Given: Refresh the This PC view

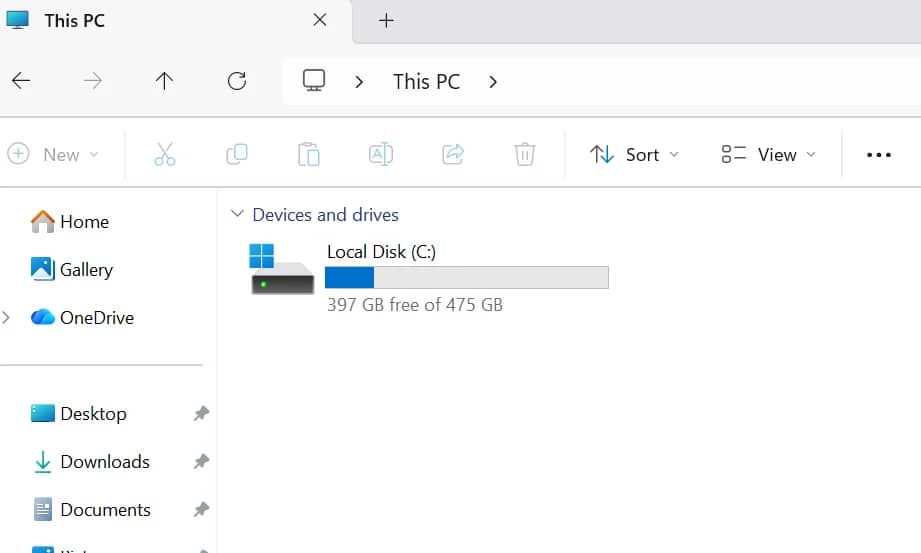Looking at the screenshot, I should point(237,81).
